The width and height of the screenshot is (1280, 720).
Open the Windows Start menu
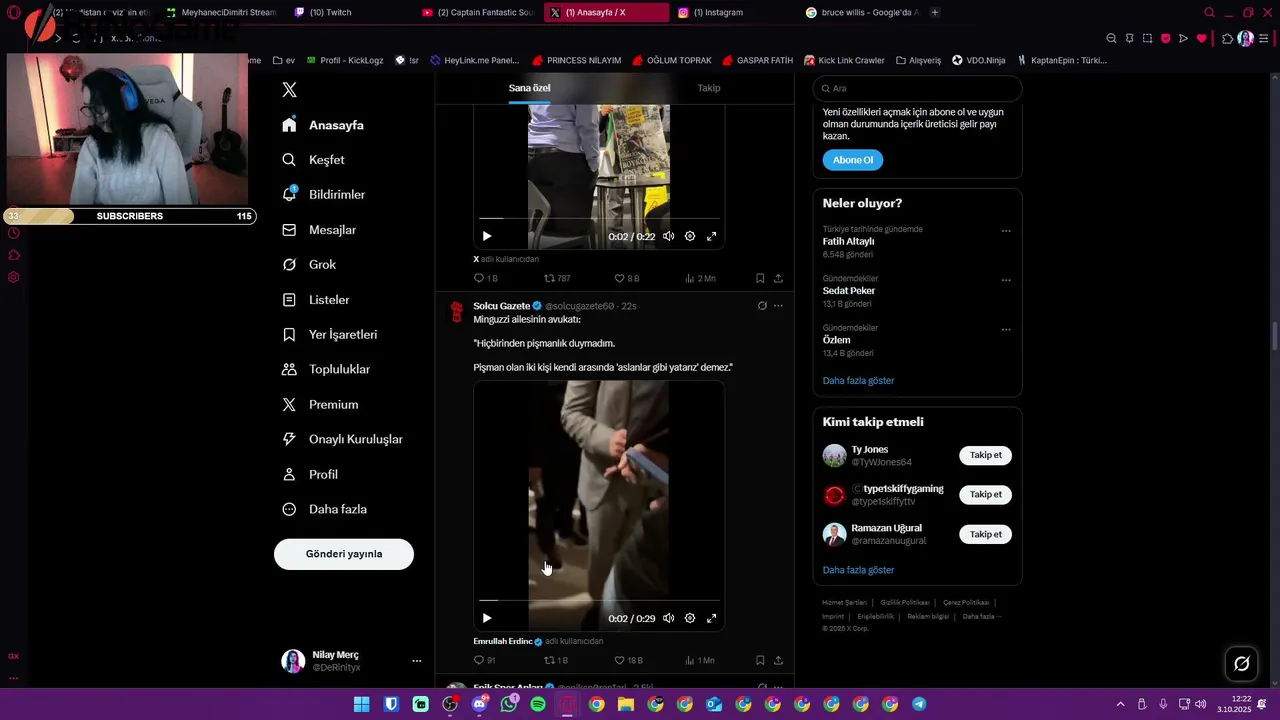click(x=362, y=704)
